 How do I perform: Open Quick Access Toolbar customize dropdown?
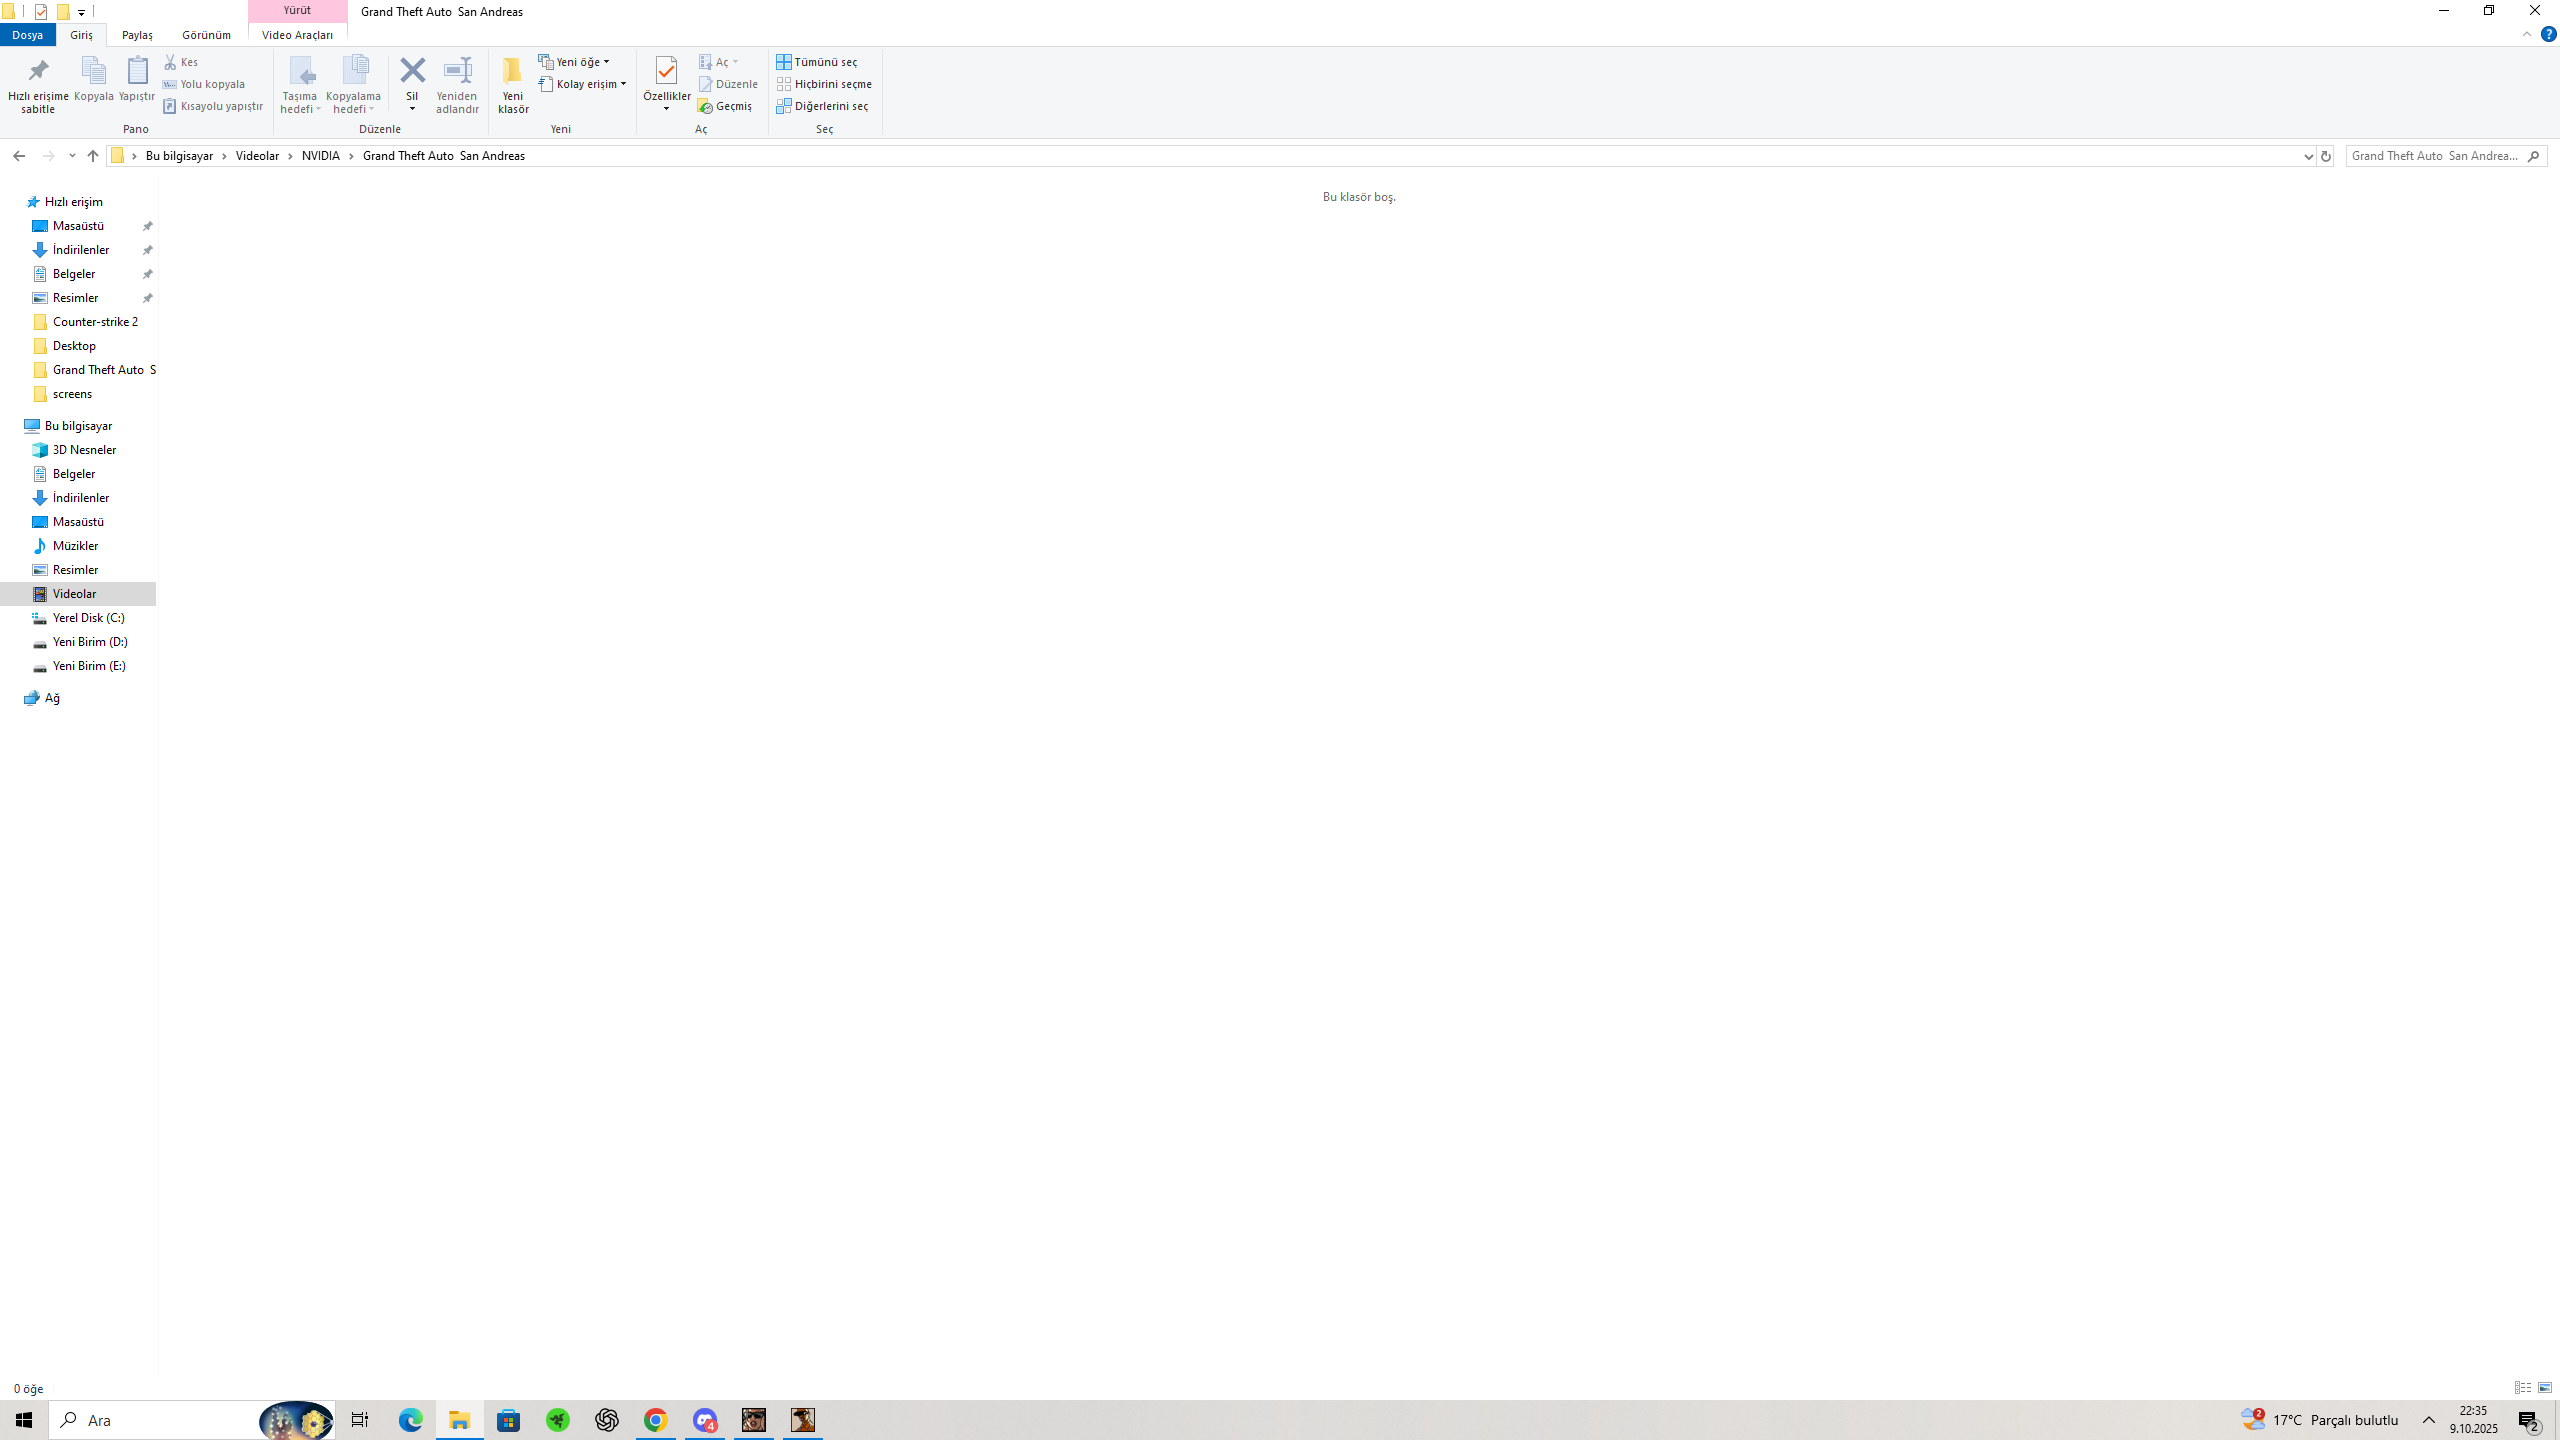(x=82, y=12)
